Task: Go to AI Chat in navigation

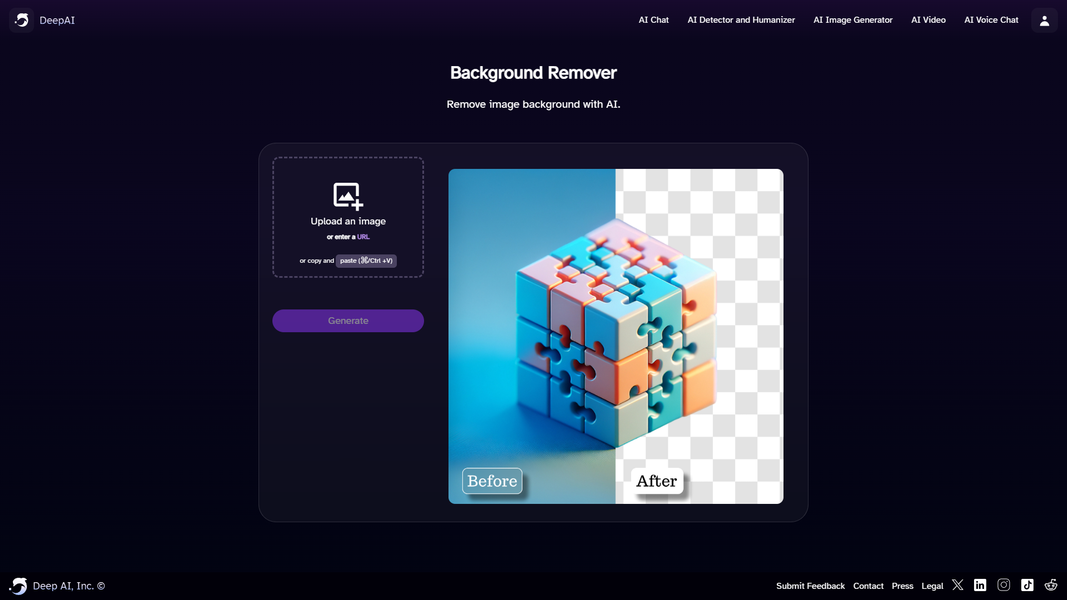Action: click(653, 20)
